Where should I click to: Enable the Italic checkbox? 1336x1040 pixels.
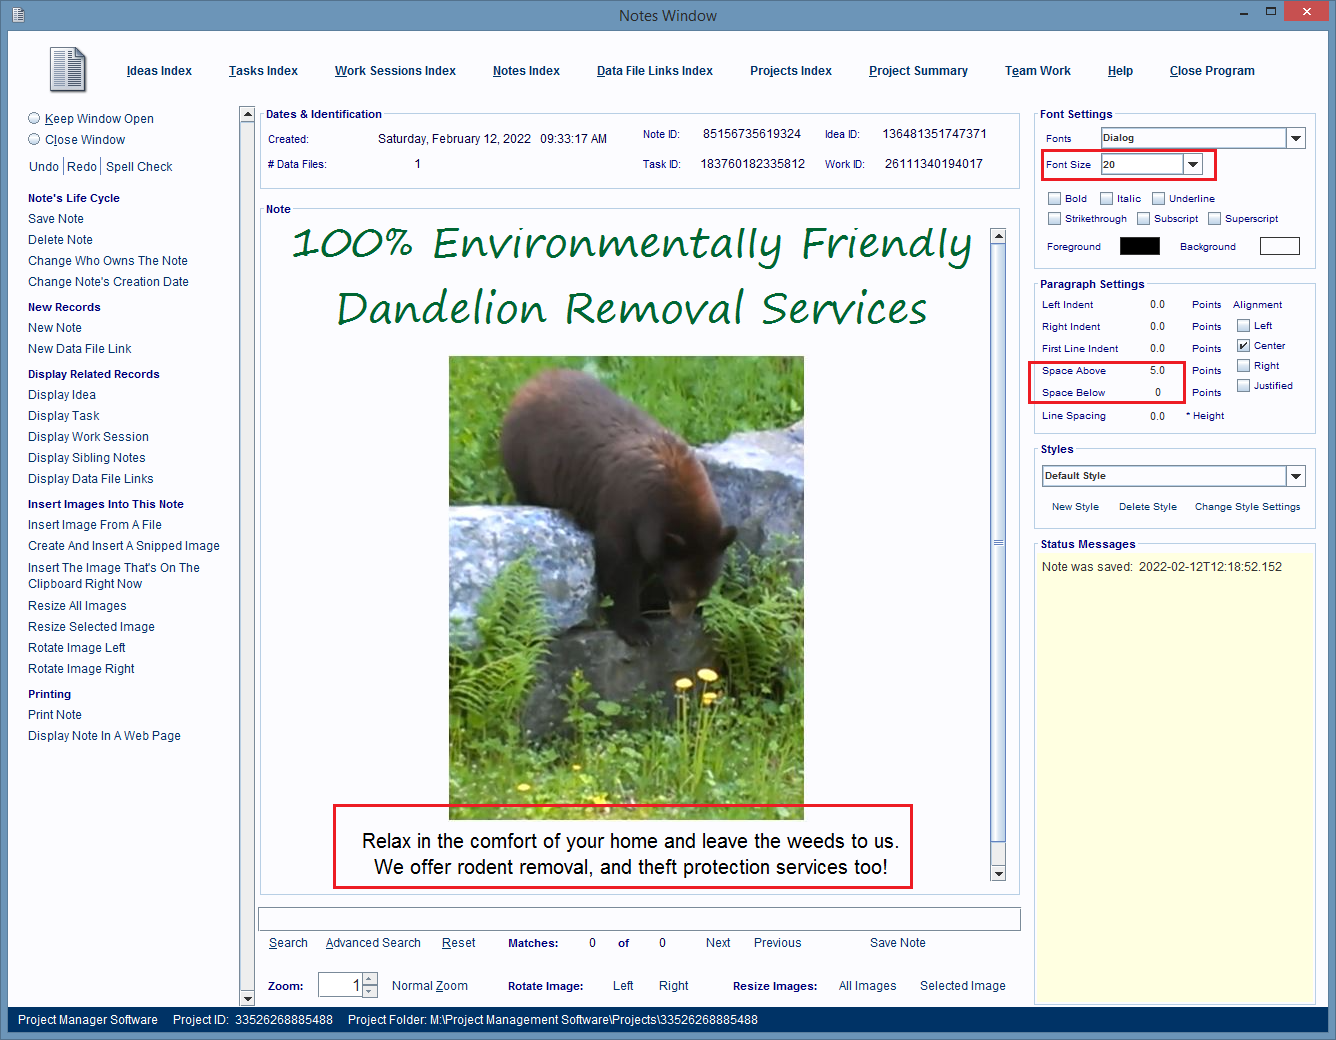(x=1106, y=198)
